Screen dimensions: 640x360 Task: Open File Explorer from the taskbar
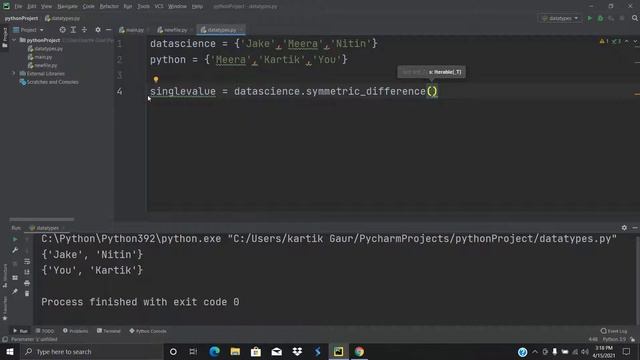pyautogui.click(x=235, y=351)
